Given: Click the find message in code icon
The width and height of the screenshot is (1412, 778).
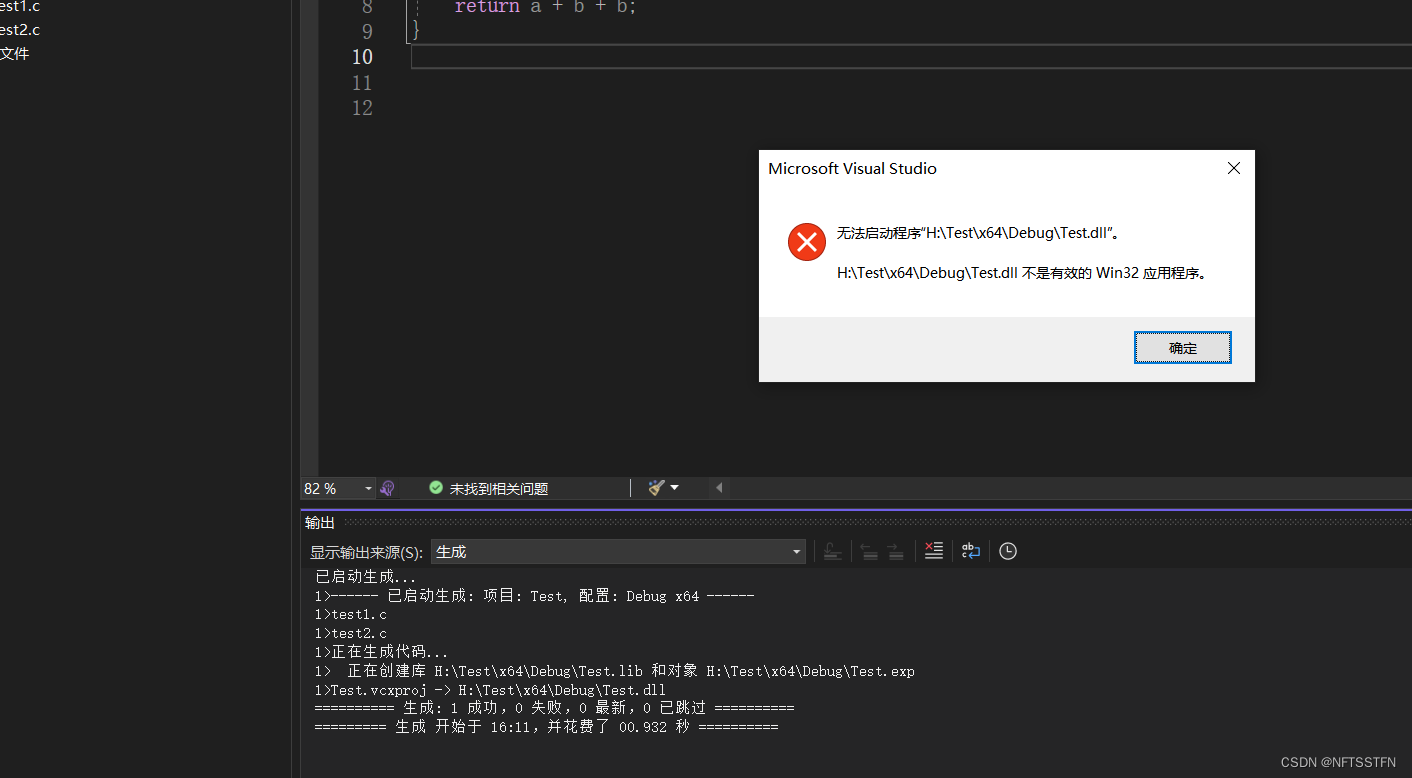Looking at the screenshot, I should (832, 551).
